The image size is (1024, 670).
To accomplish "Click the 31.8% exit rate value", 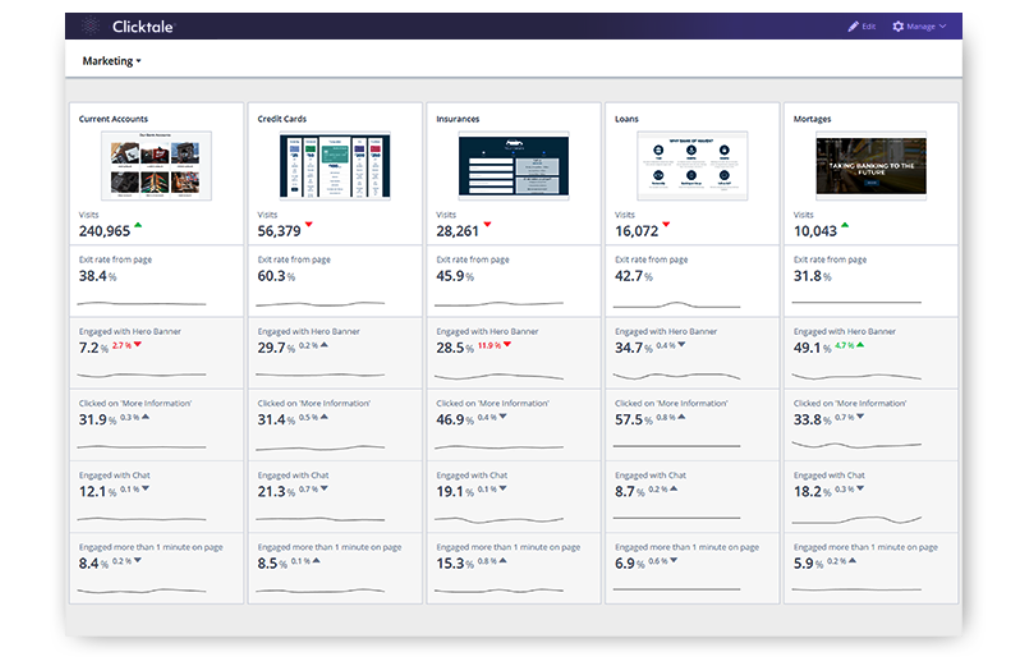I will (x=812, y=276).
